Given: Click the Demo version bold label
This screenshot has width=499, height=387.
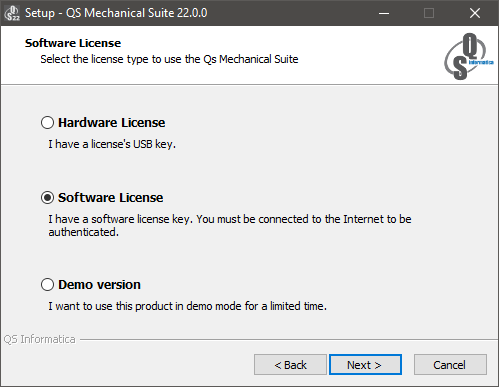Looking at the screenshot, I should pos(99,285).
